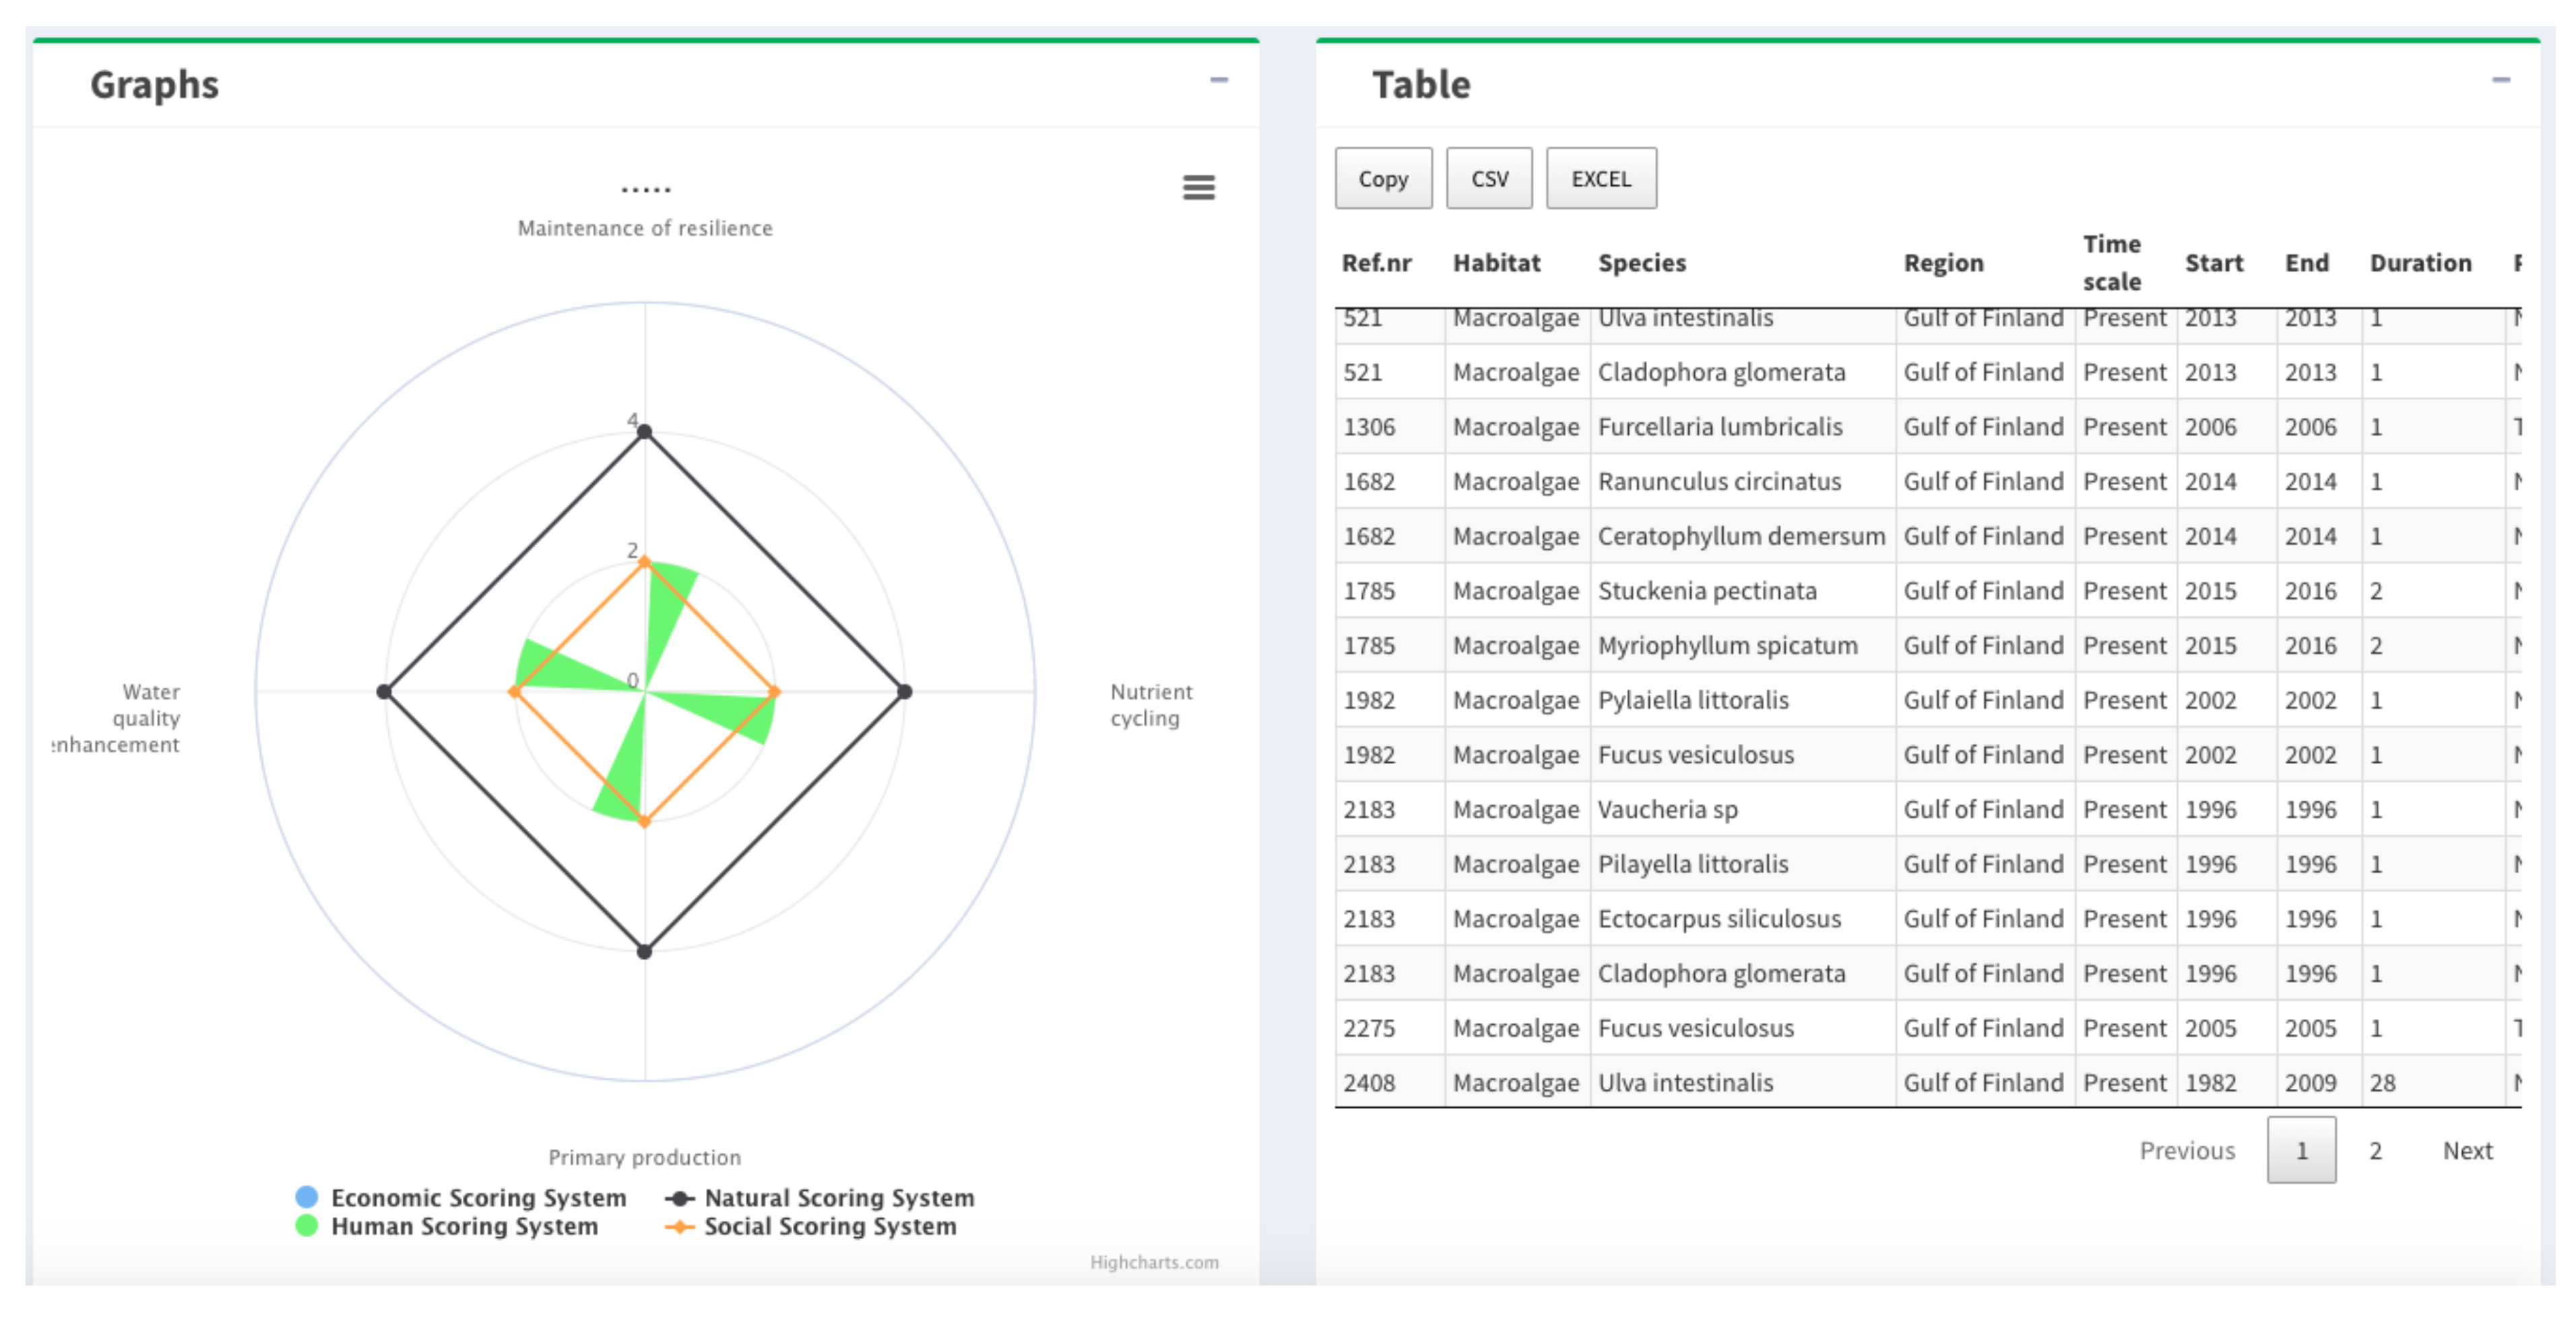This screenshot has height=1318, width=2576.
Task: Click Natural series point at Maintenance of resilience
Action: click(645, 432)
